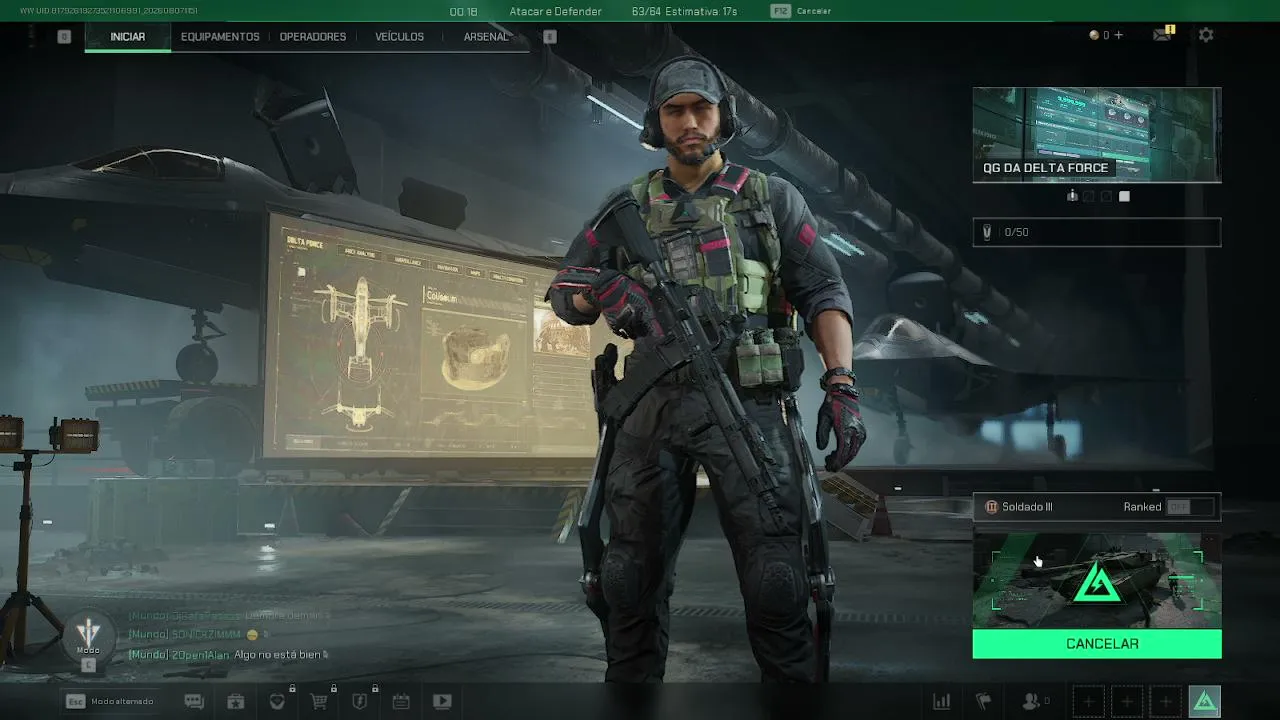
Task: Add currency with the plus icon
Action: click(x=1118, y=35)
